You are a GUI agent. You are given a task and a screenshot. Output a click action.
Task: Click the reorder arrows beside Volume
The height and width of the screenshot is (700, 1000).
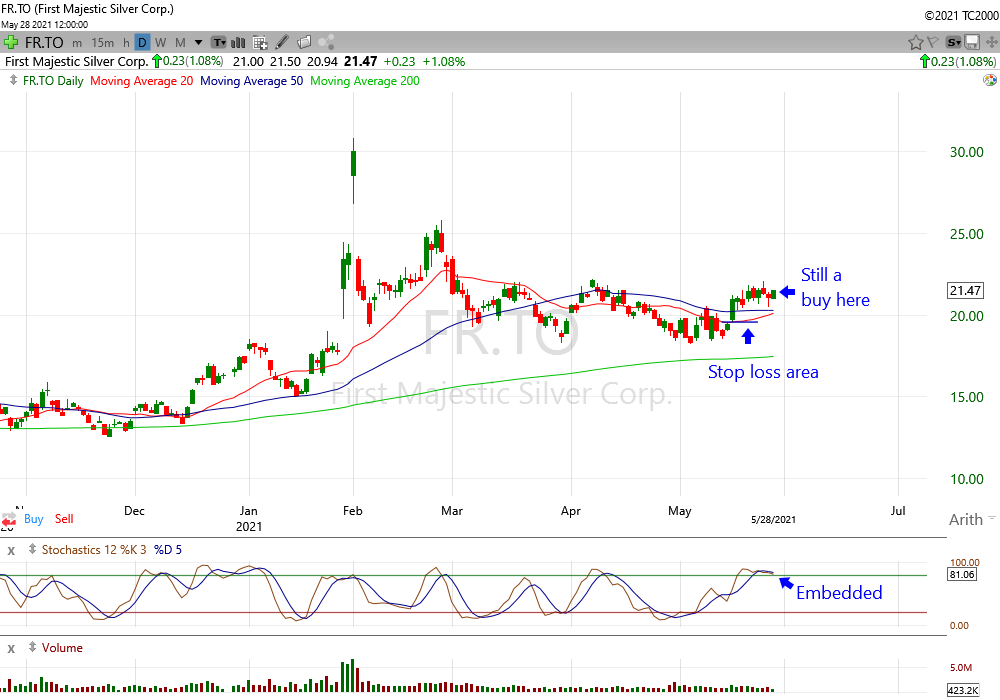[32, 647]
